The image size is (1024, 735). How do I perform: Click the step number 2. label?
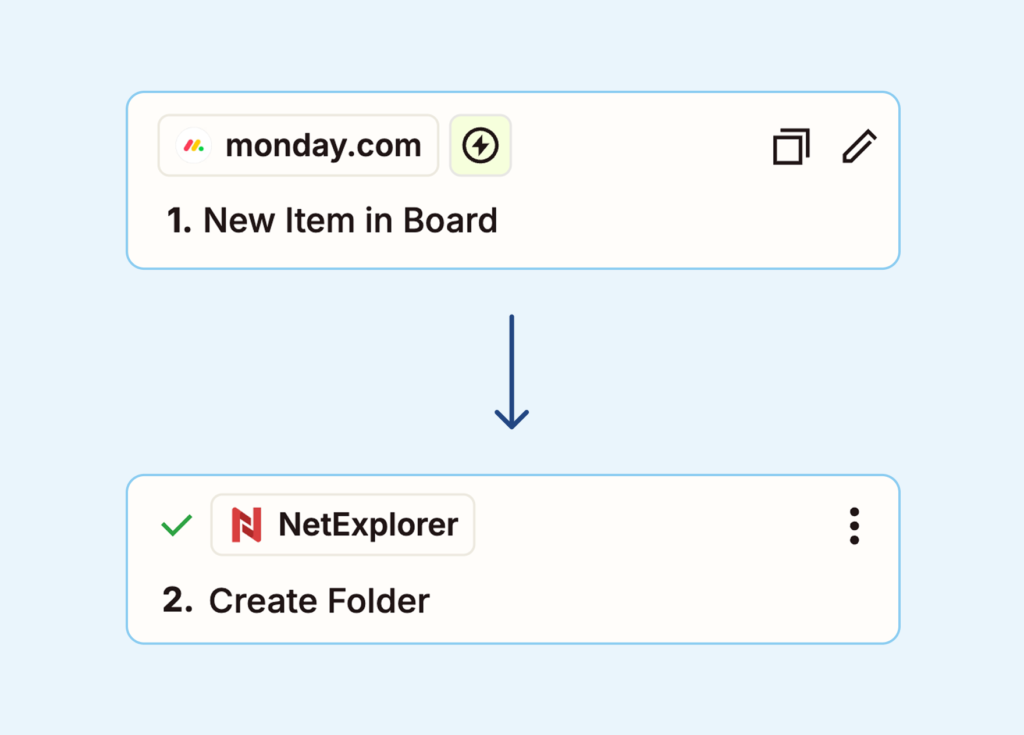tap(177, 601)
